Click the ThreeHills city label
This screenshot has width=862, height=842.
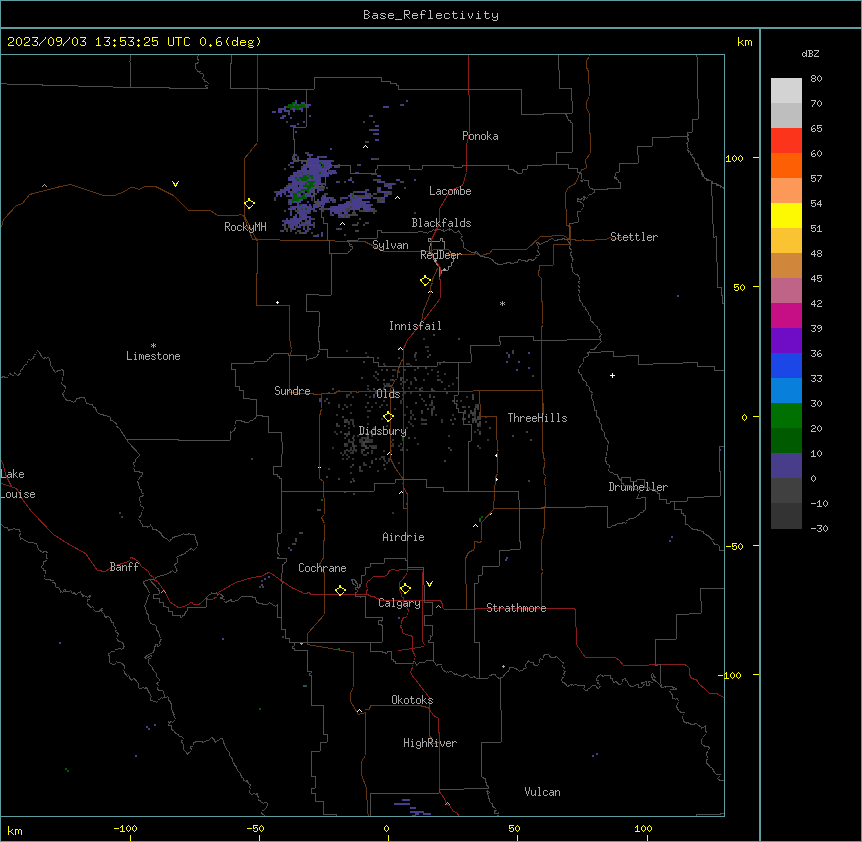(537, 418)
